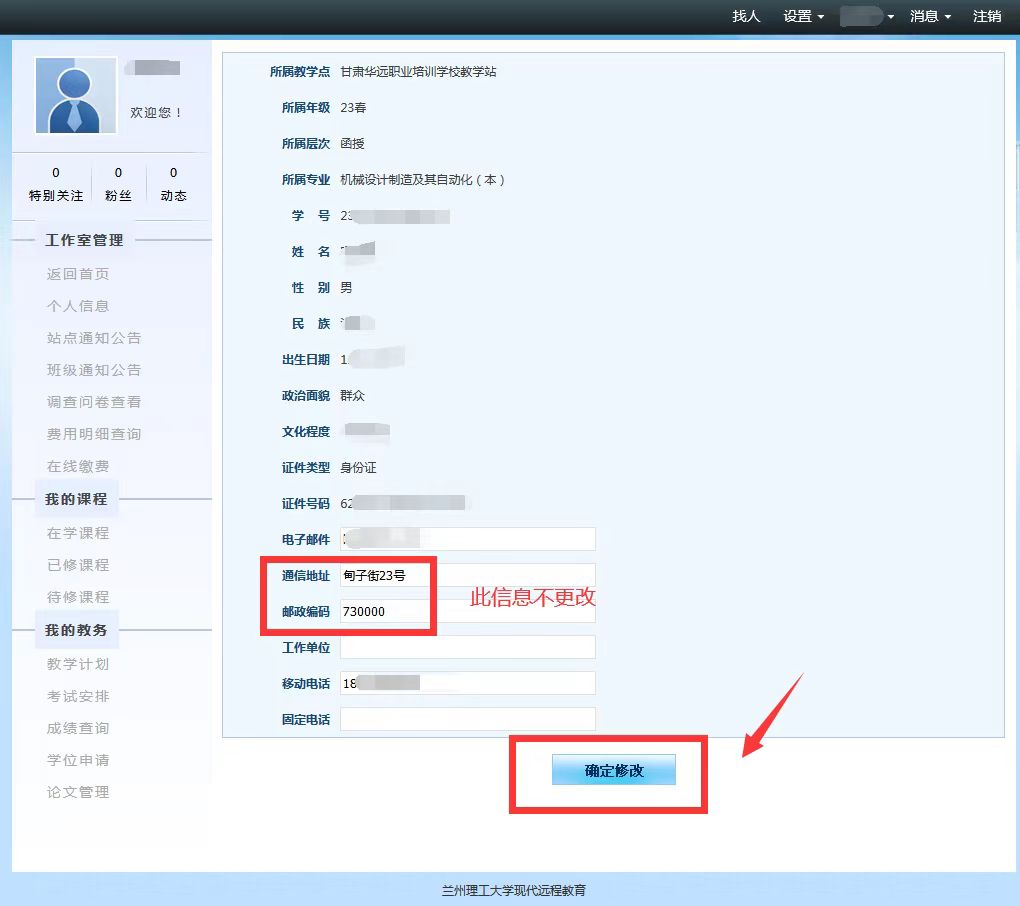Open the 设置 dropdown menu
The height and width of the screenshot is (906, 1020).
point(803,16)
